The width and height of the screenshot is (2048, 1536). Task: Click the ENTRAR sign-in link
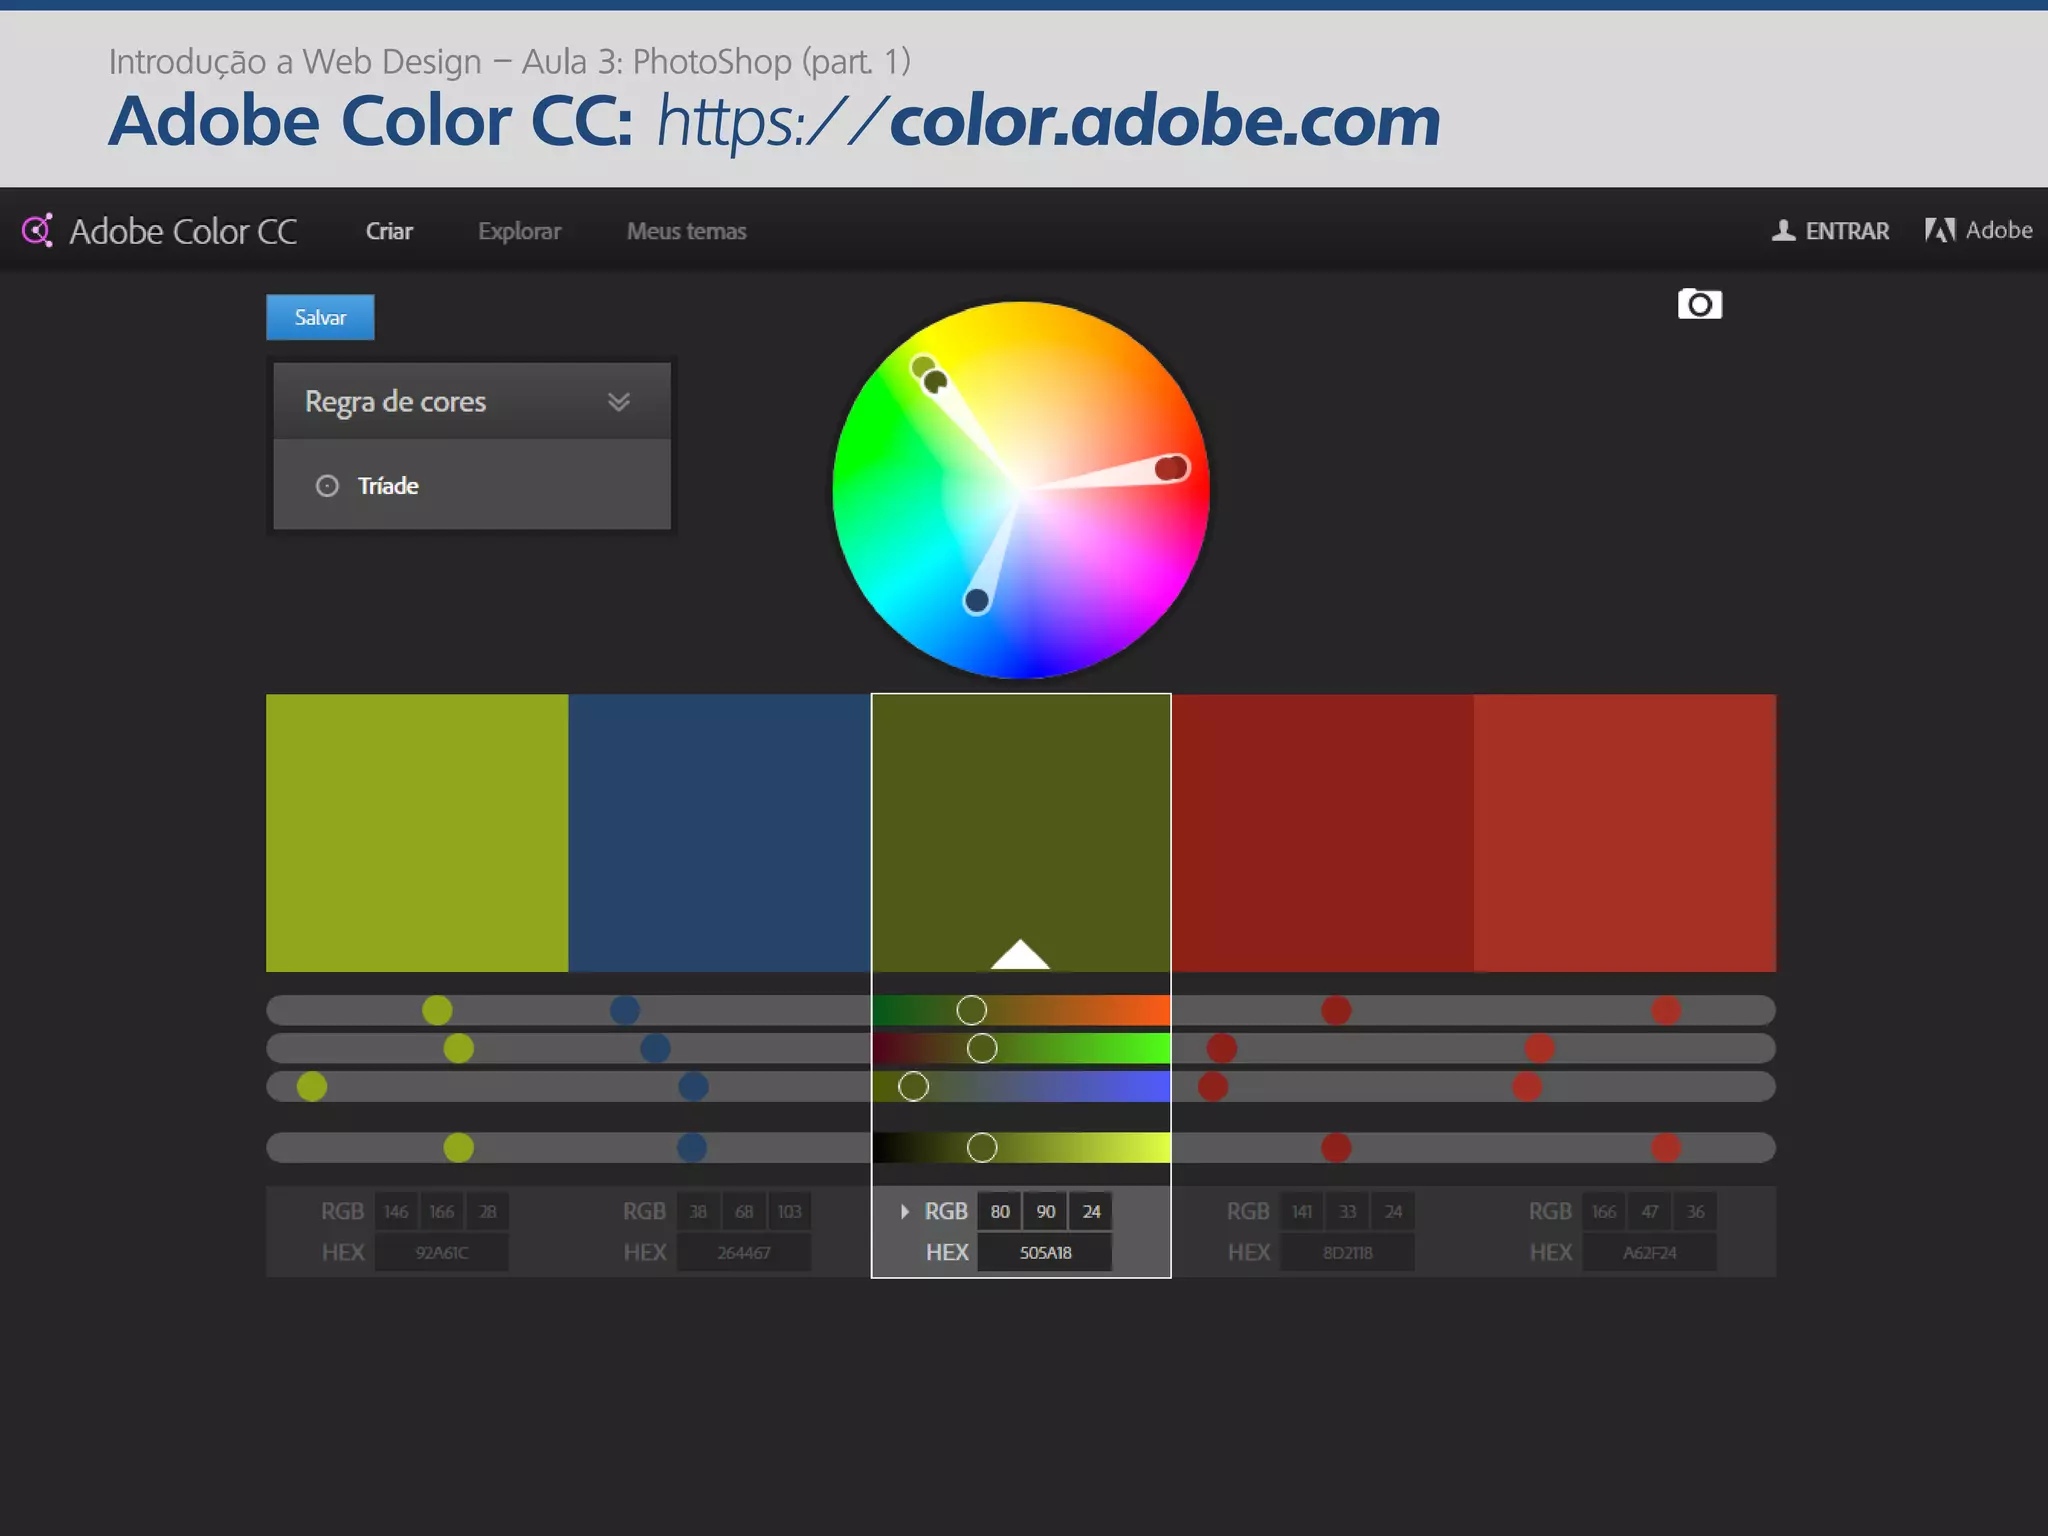(1847, 231)
